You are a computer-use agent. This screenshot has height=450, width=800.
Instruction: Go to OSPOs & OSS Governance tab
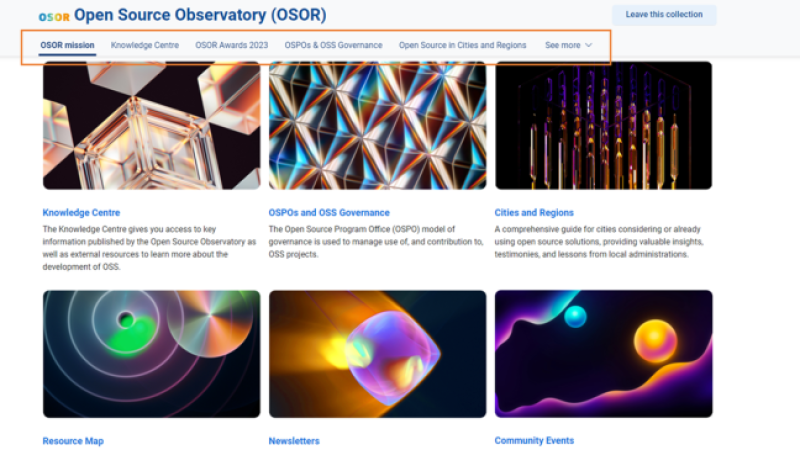[x=333, y=45]
